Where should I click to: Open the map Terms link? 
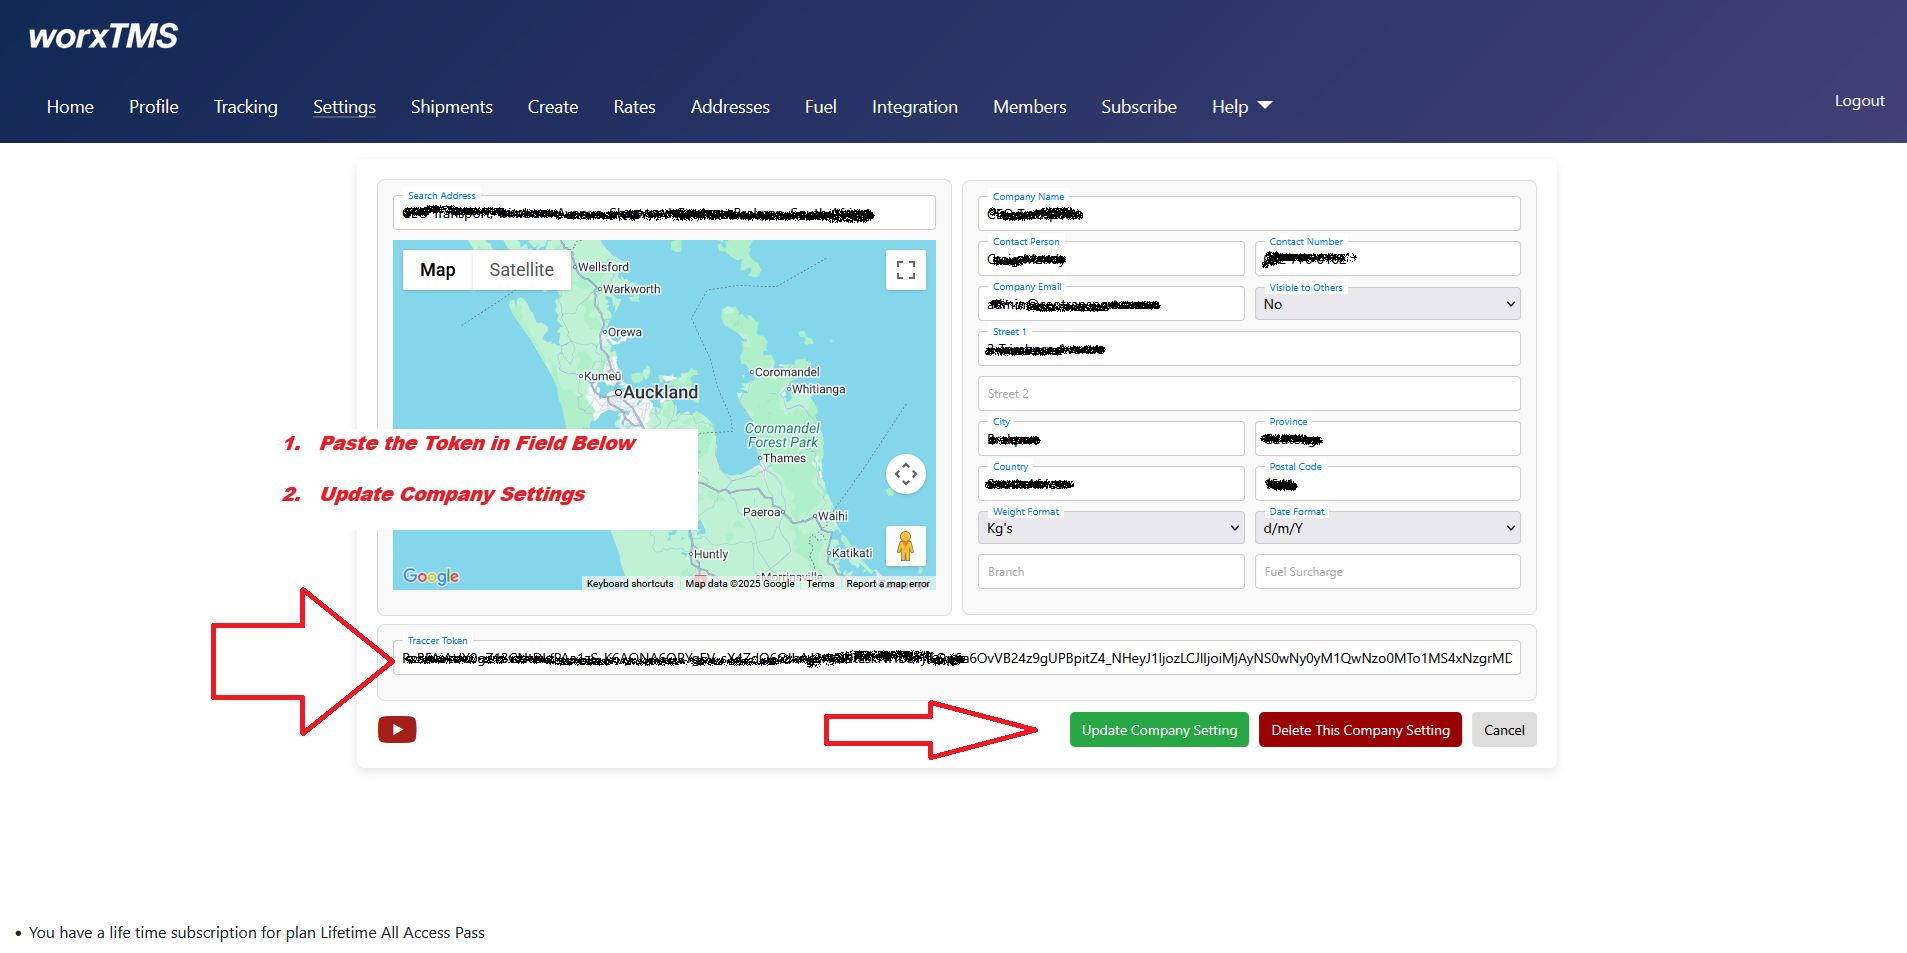click(x=820, y=584)
